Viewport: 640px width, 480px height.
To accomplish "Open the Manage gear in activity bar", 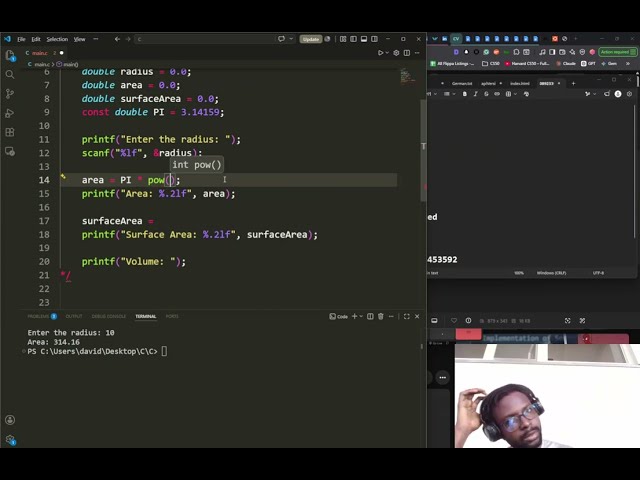I will pos(10,440).
